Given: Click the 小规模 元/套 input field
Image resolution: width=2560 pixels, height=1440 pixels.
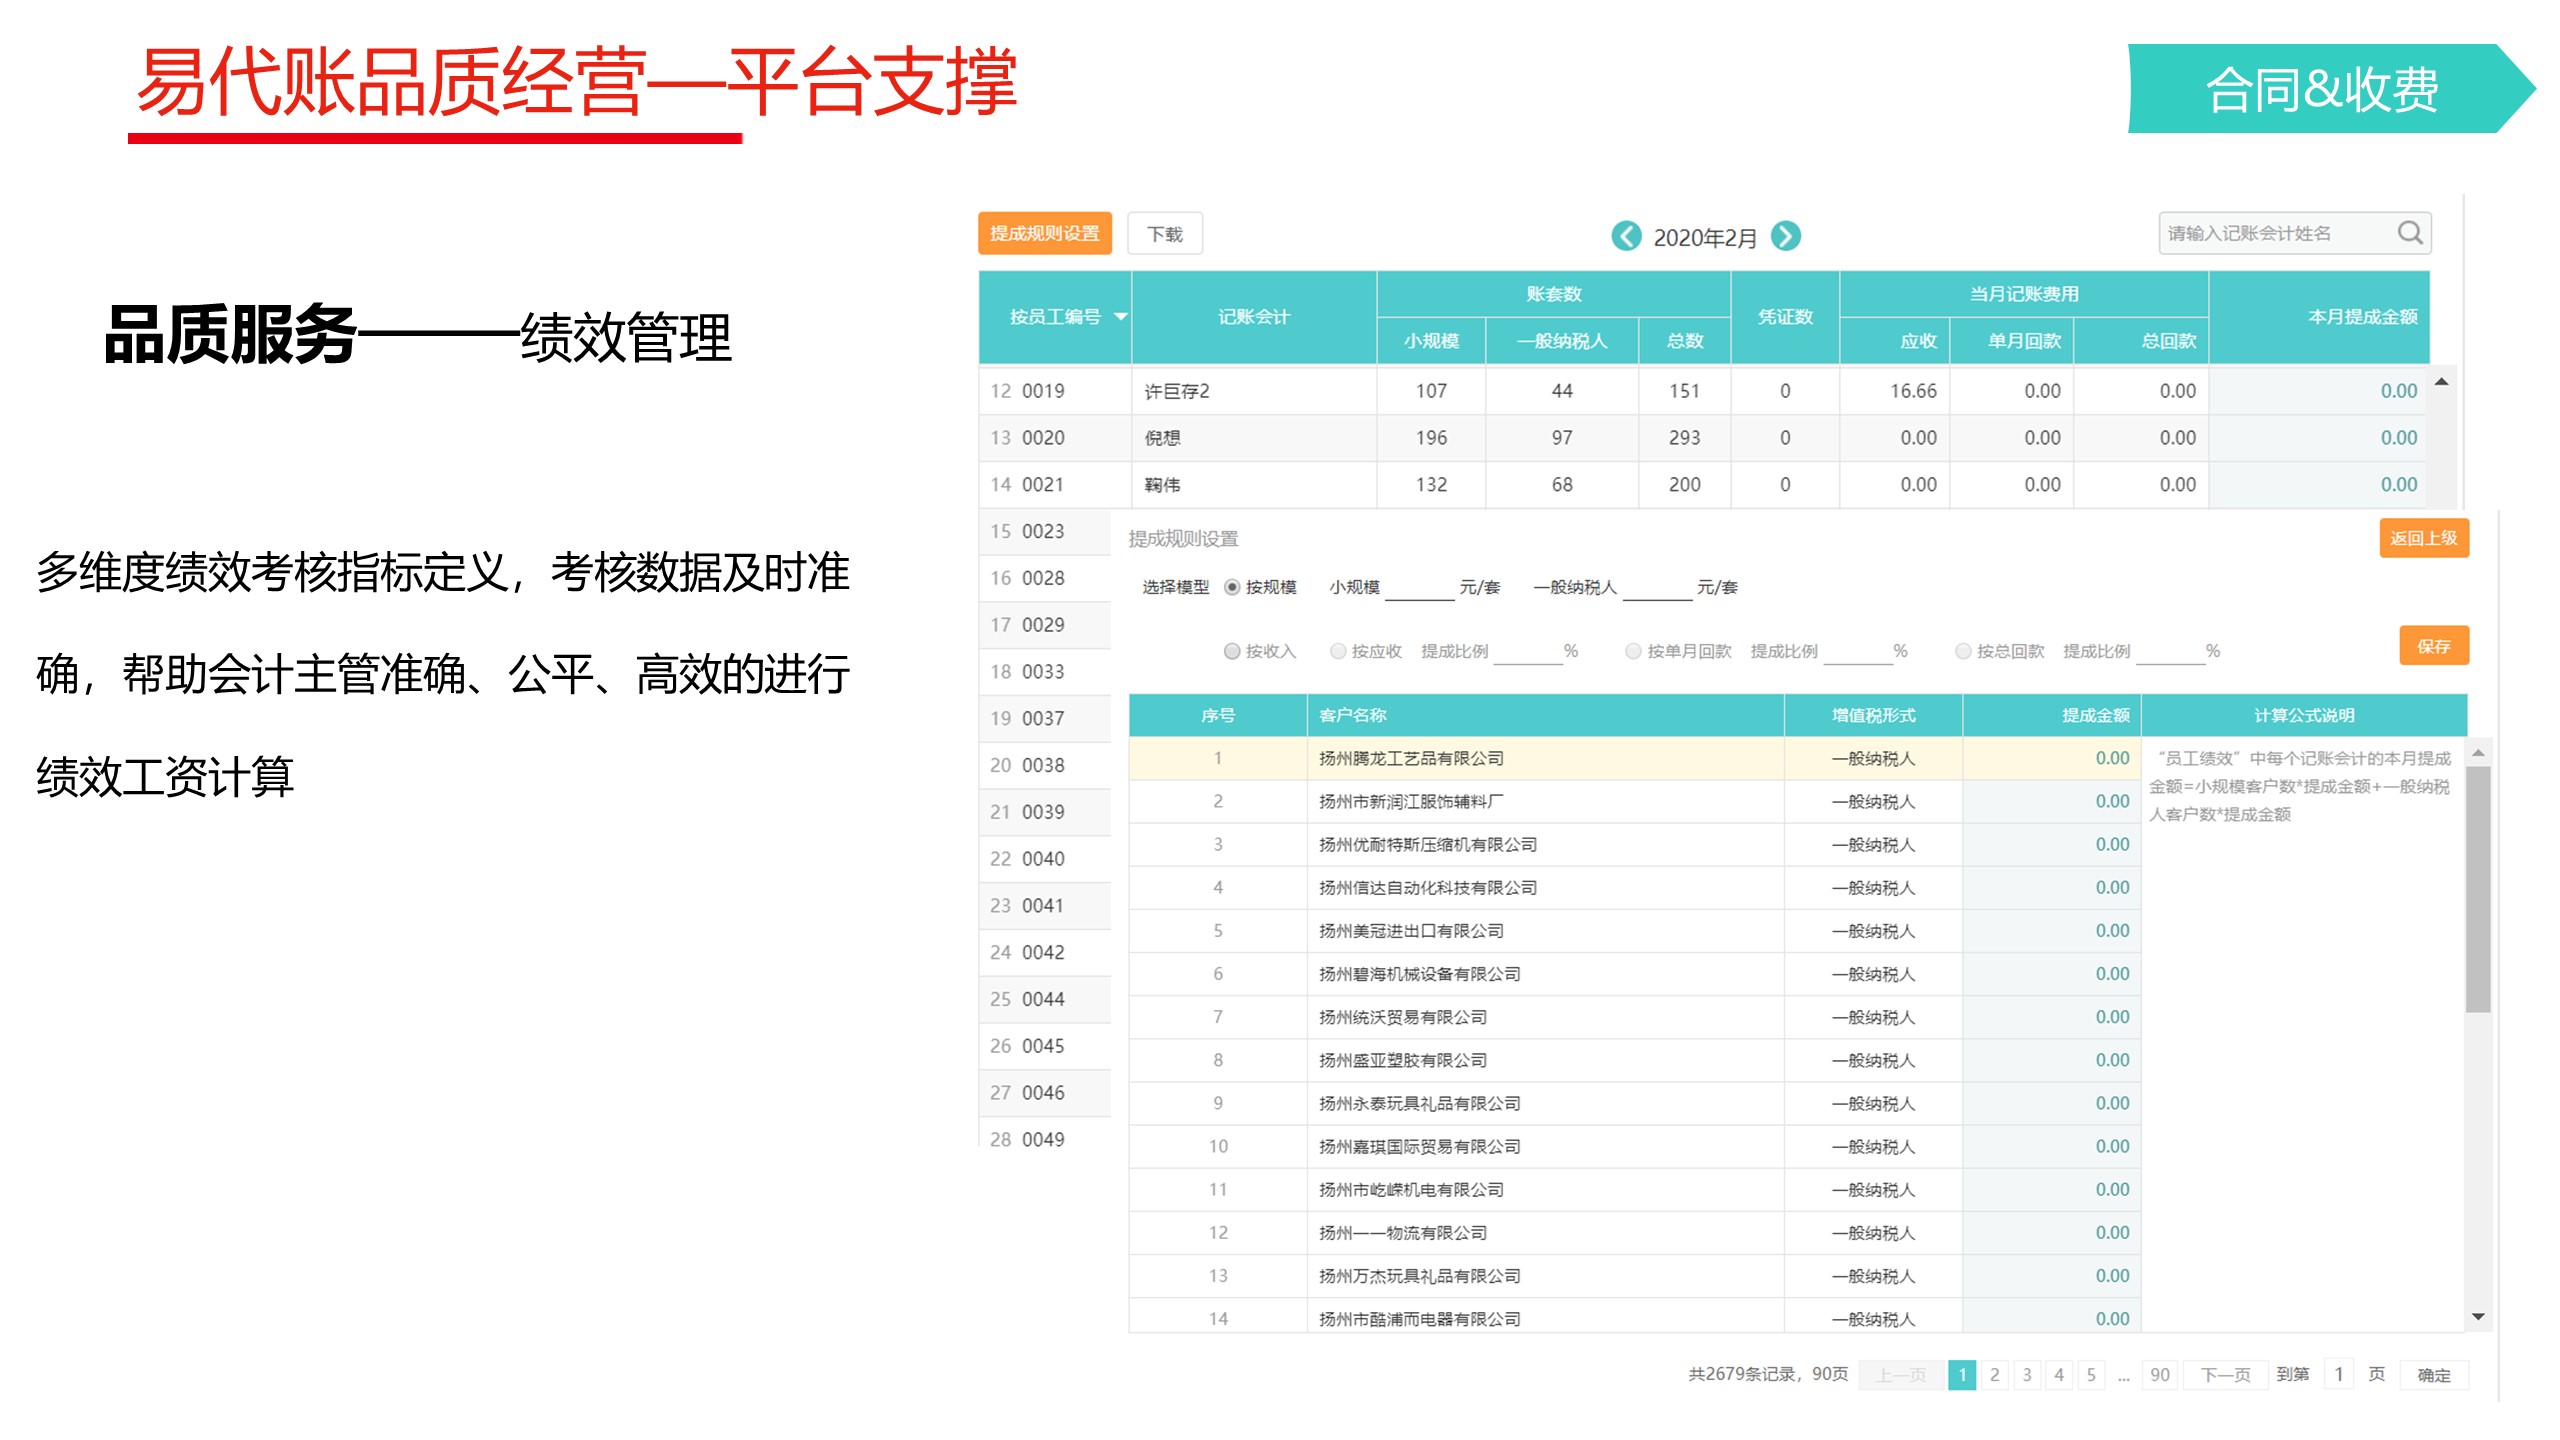Looking at the screenshot, I should (1420, 589).
